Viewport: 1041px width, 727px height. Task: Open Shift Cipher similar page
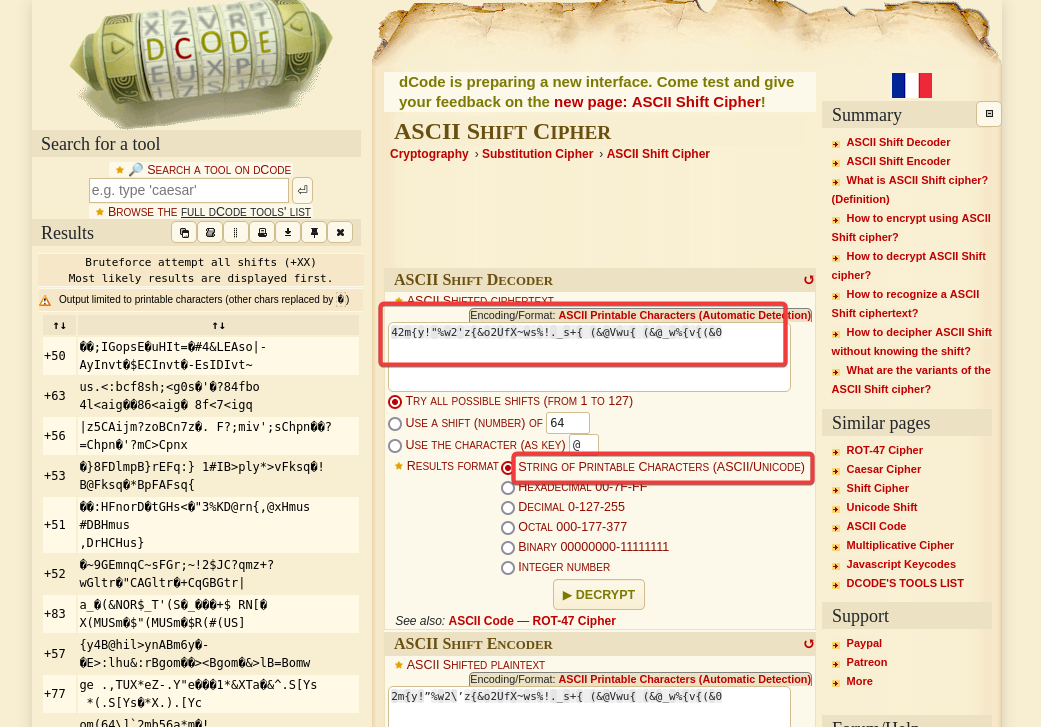[x=877, y=489]
